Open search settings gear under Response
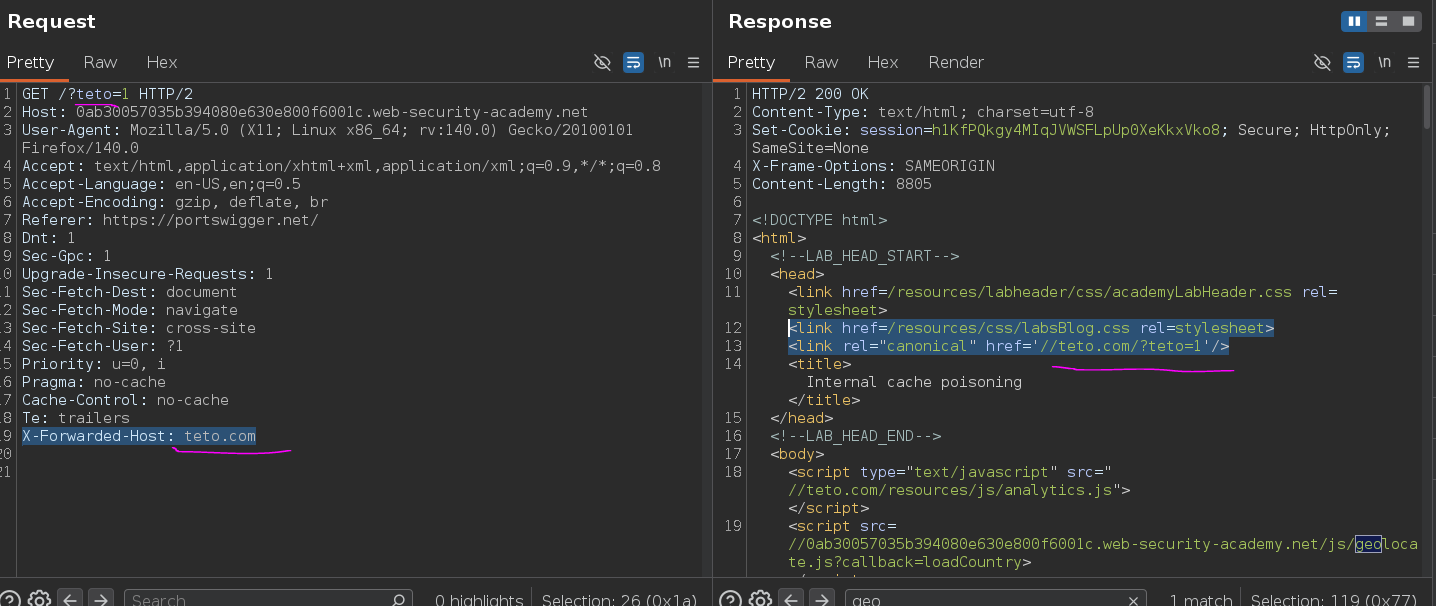Image resolution: width=1436 pixels, height=606 pixels. click(x=760, y=600)
